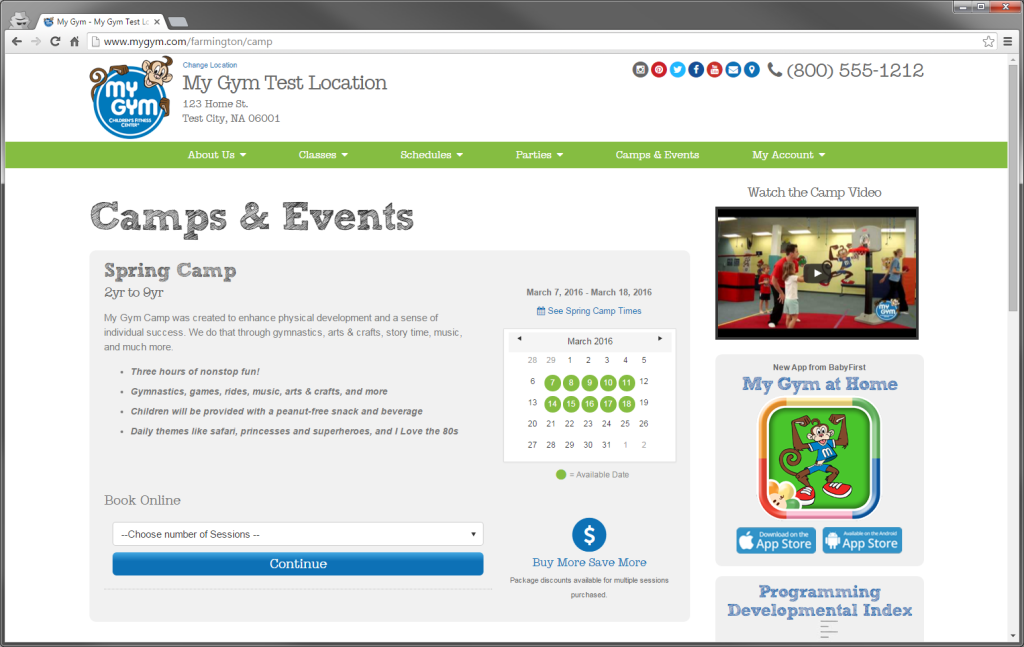Expand the My Account menu
This screenshot has width=1024, height=647.
(788, 155)
